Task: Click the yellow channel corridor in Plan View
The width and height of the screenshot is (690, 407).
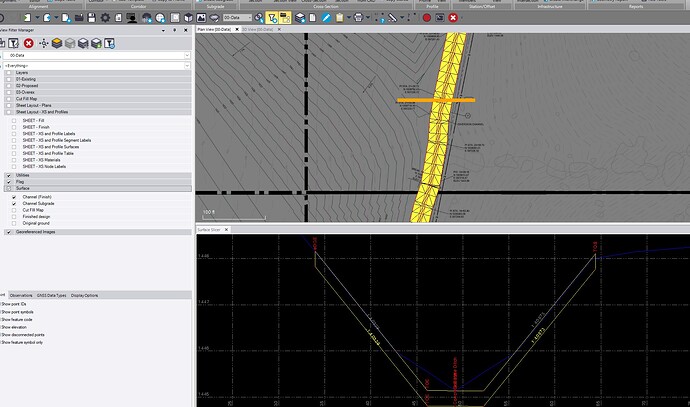Action: (x=438, y=128)
